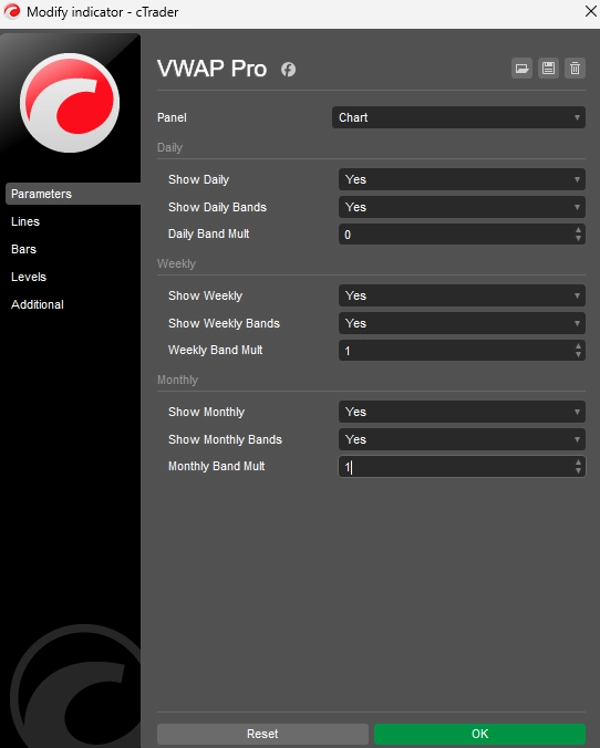Click the Daily Band Mult stepper arrows
The width and height of the screenshot is (600, 748).
578,235
